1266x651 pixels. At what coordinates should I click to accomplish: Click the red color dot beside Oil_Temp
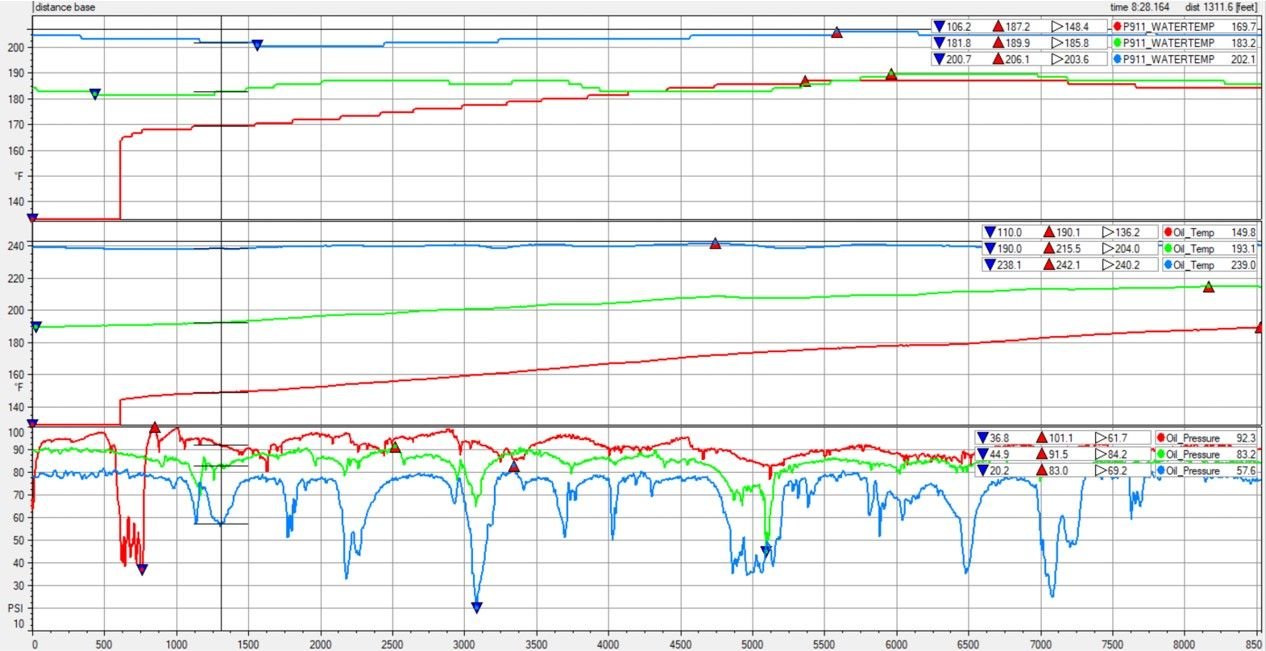click(1166, 232)
